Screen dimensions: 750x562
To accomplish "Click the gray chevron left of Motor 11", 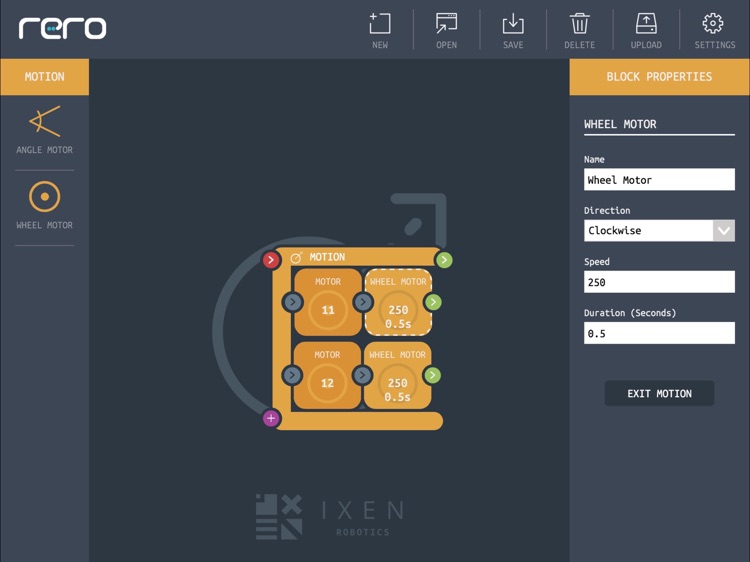I will pos(292,302).
